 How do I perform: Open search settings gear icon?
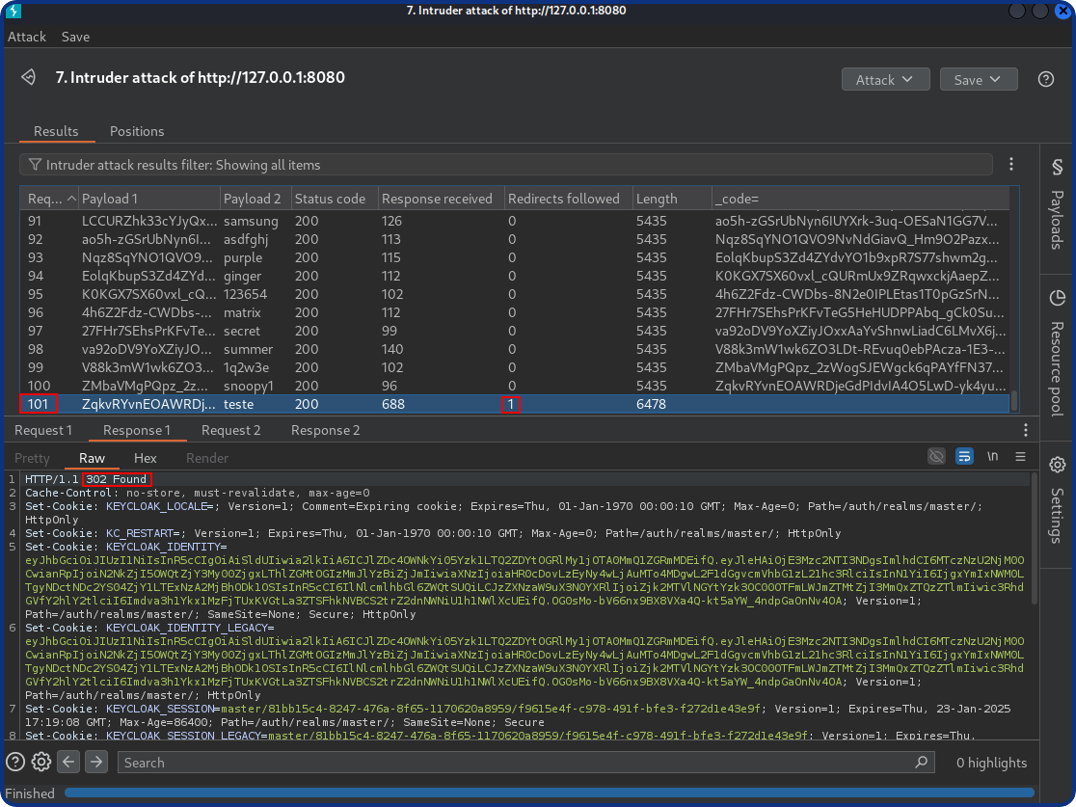point(41,762)
